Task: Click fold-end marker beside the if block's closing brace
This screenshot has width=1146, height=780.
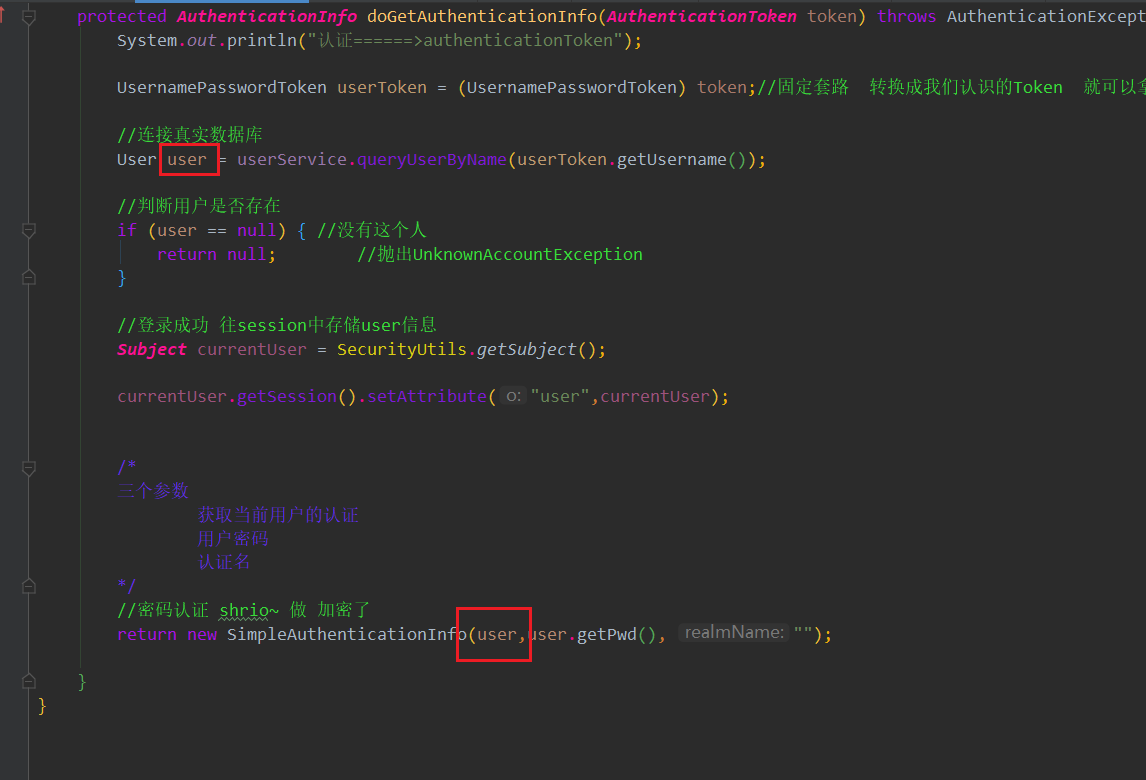Action: 29,277
